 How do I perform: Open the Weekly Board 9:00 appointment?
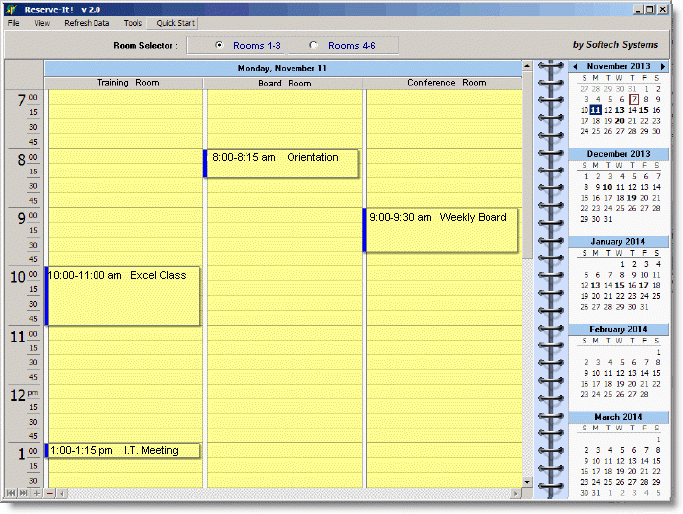point(440,230)
